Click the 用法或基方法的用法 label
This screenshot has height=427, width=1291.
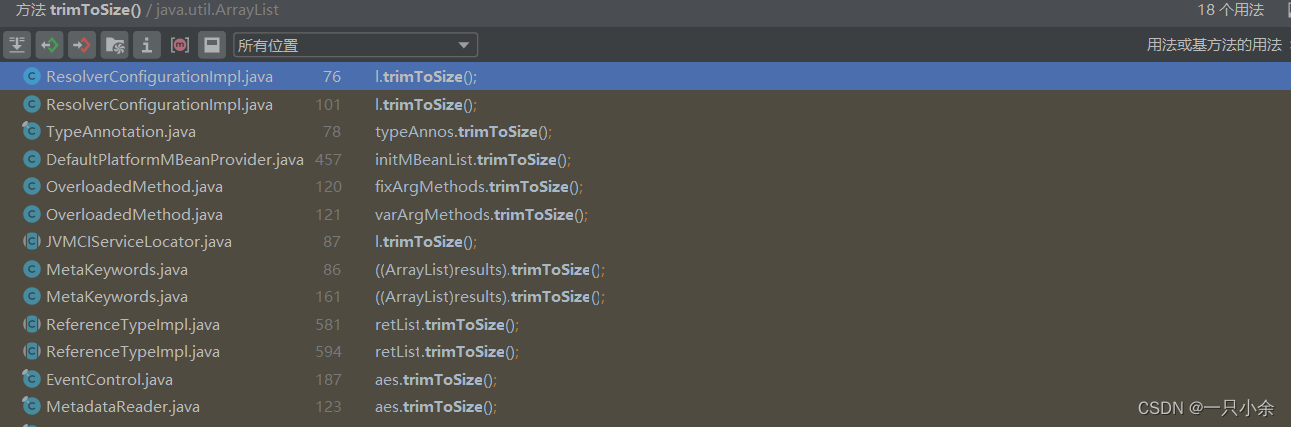point(1213,45)
